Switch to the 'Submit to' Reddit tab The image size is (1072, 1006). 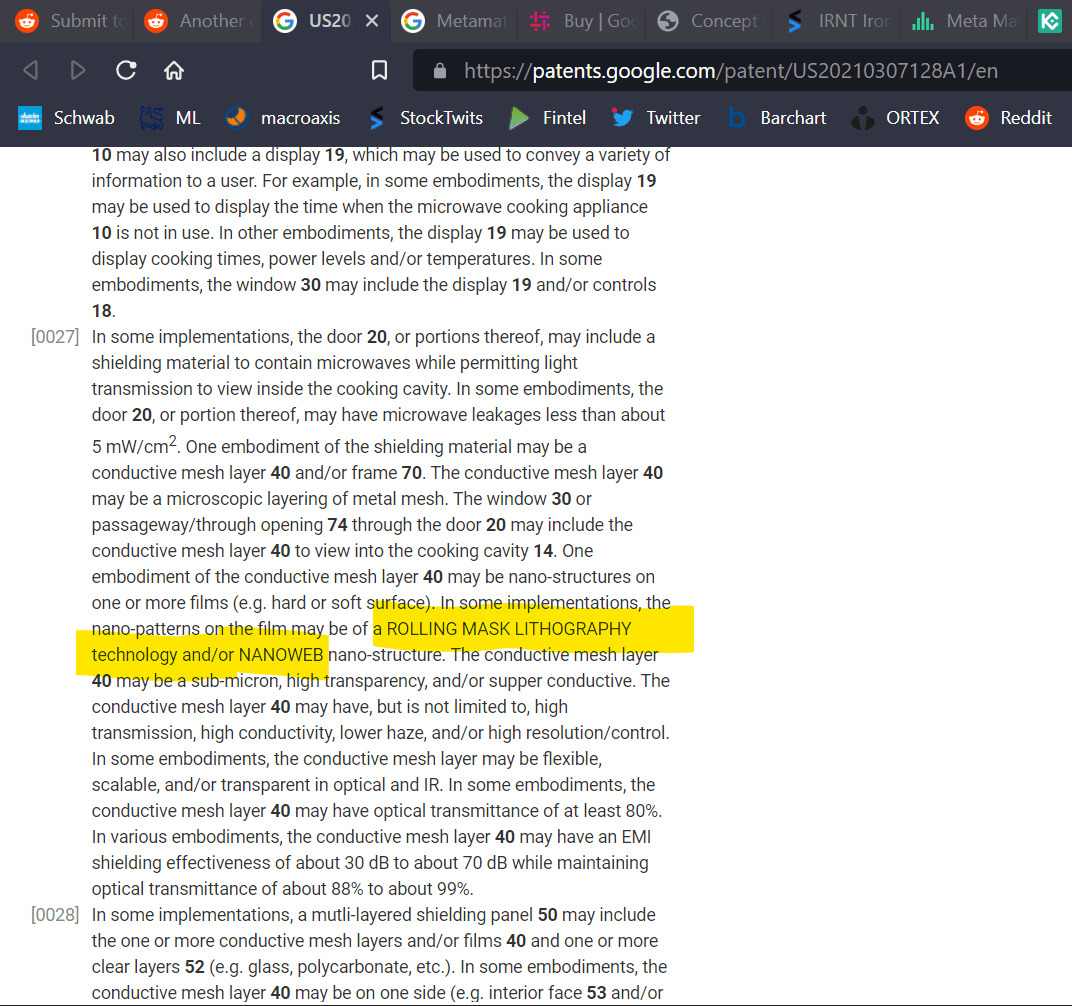tap(70, 21)
